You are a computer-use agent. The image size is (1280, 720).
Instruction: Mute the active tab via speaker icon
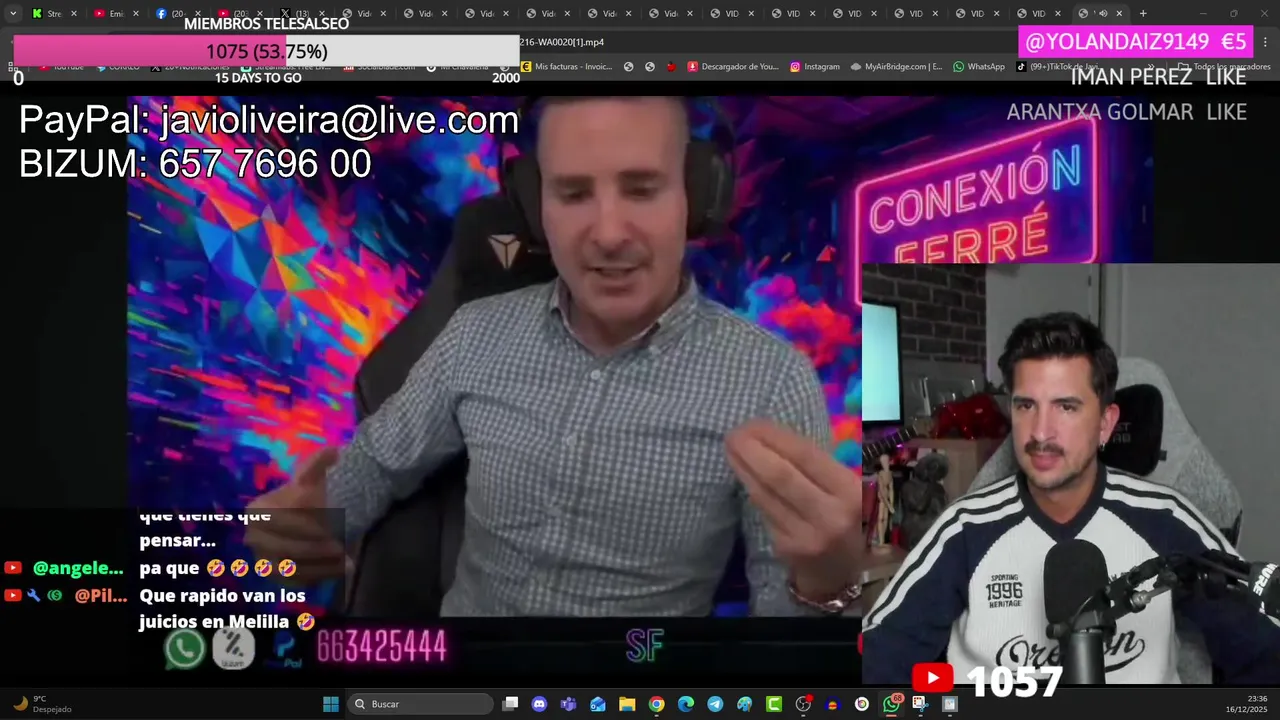click(x=1102, y=14)
